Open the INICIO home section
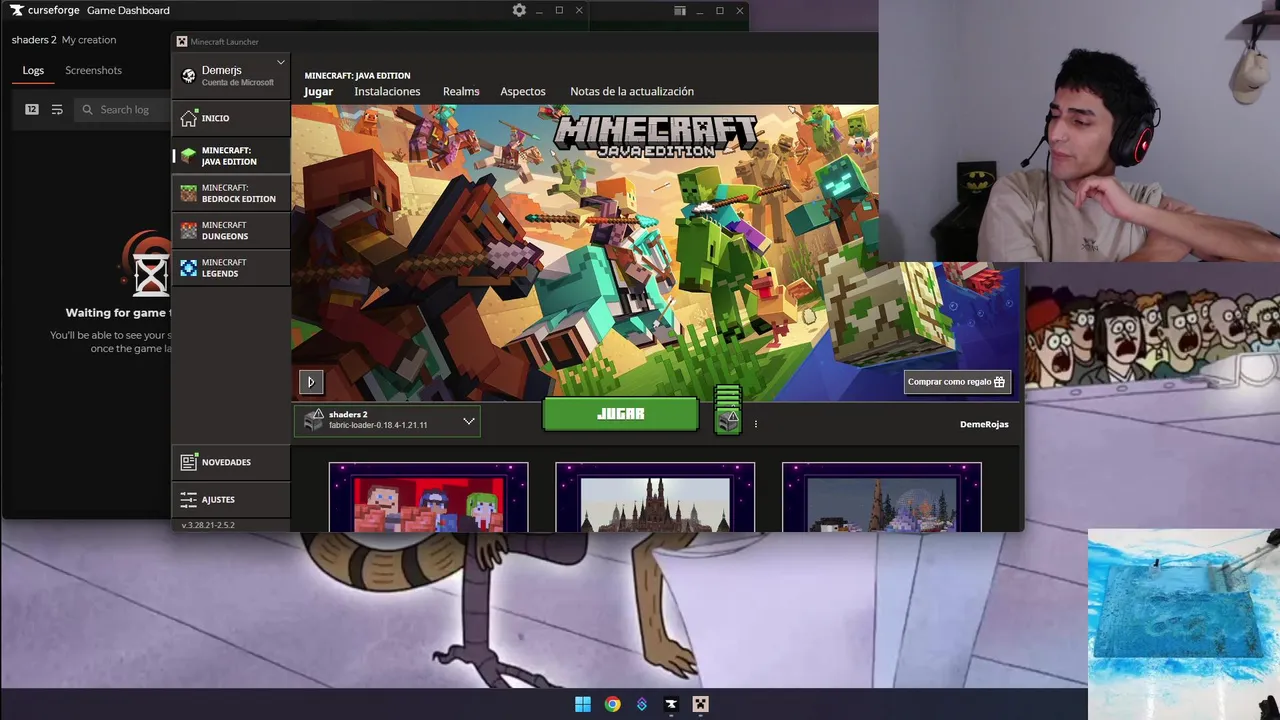 pos(231,118)
